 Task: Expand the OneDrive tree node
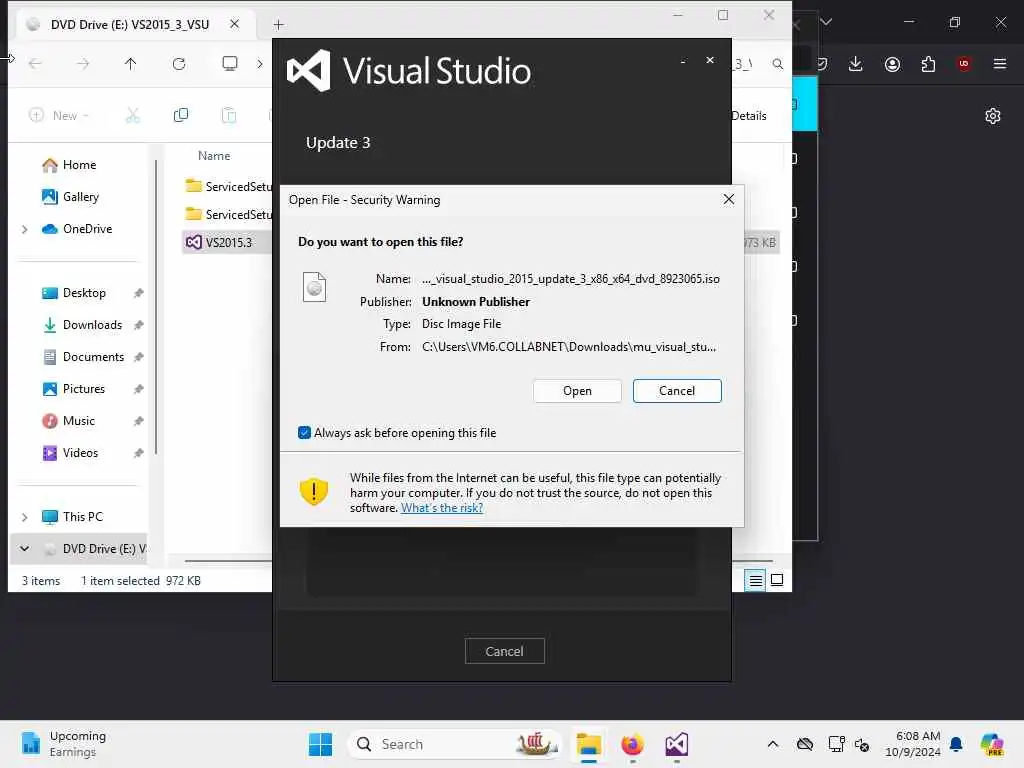(25, 229)
